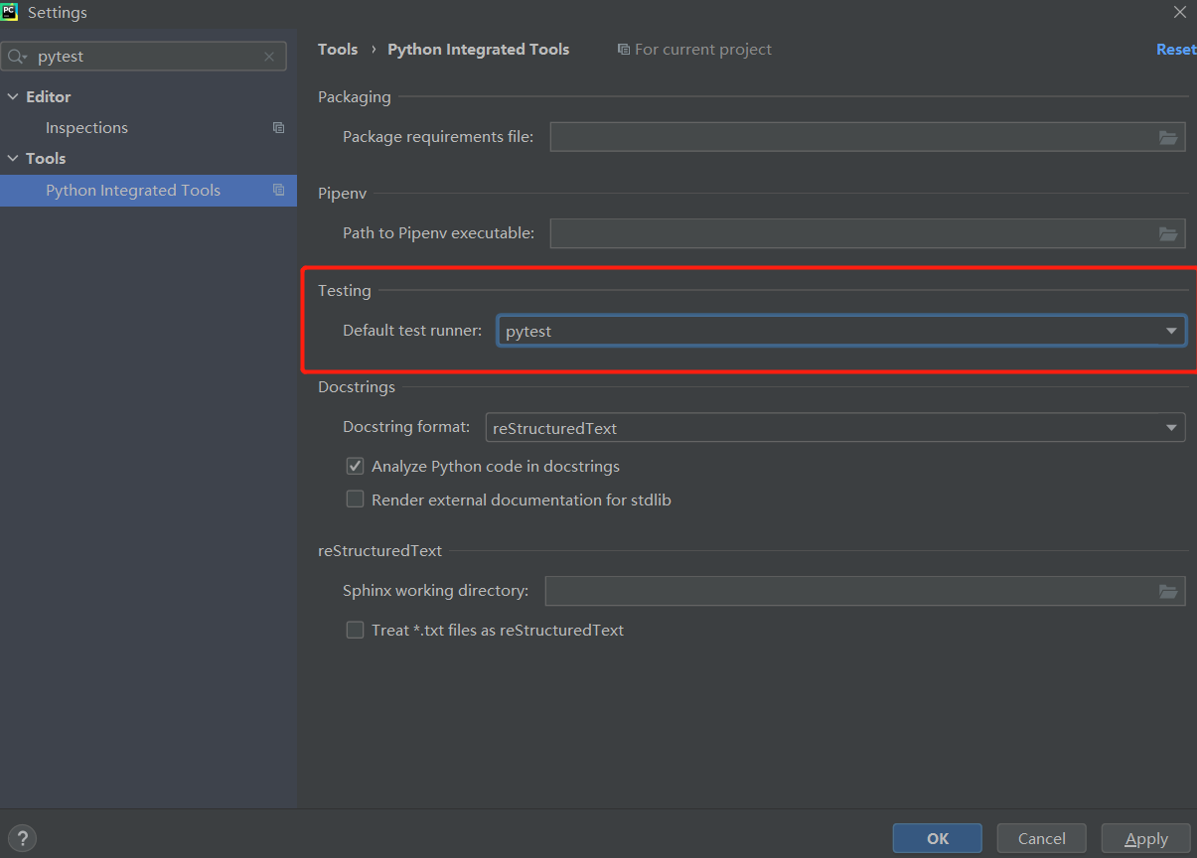The height and width of the screenshot is (858, 1197).
Task: Click the For current project label
Action: click(x=703, y=50)
